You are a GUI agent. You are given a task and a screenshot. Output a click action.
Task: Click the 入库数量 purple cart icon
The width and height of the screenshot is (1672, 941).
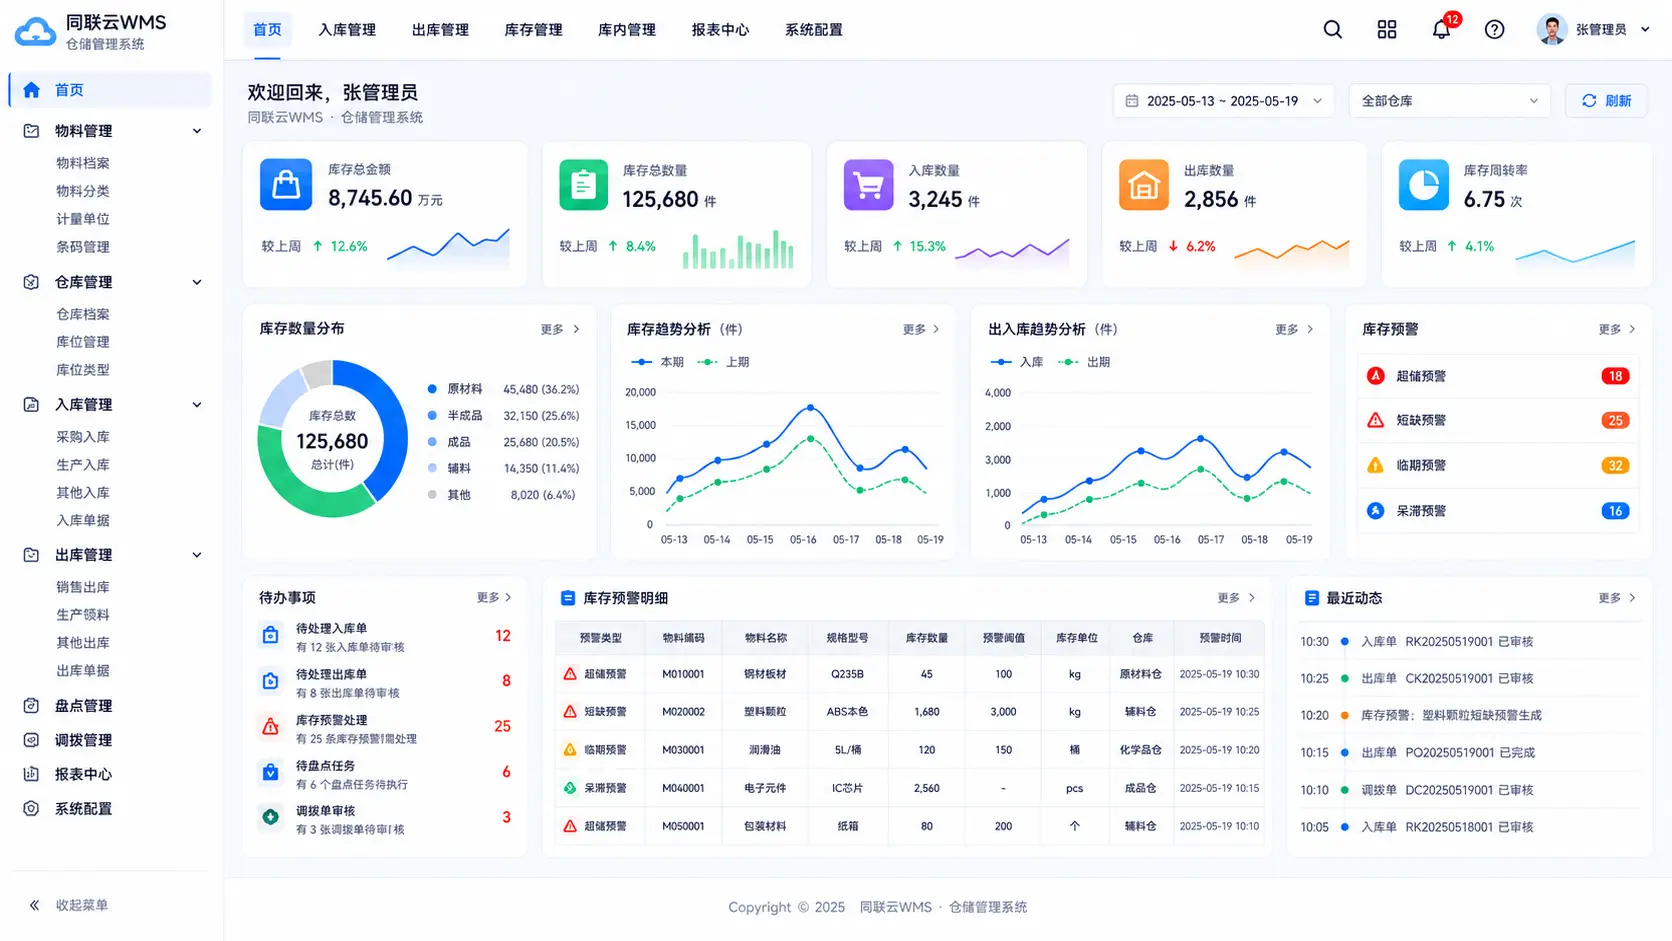(868, 185)
